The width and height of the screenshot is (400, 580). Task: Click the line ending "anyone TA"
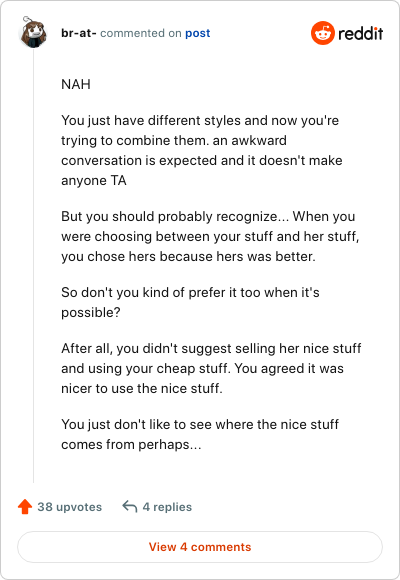pos(94,181)
